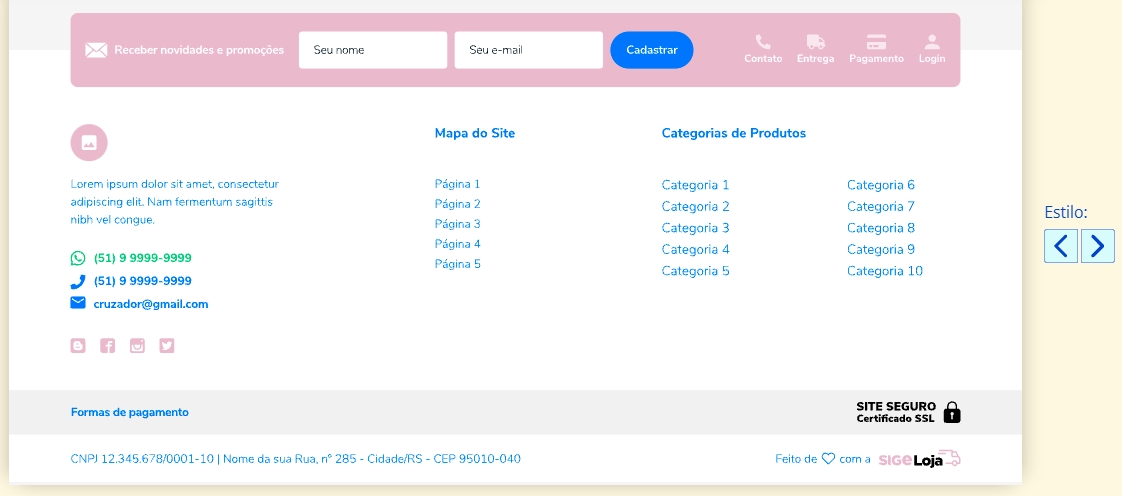Viewport: 1122px width, 496px height.
Task: Click the WhatsApp phone number link
Action: point(142,258)
